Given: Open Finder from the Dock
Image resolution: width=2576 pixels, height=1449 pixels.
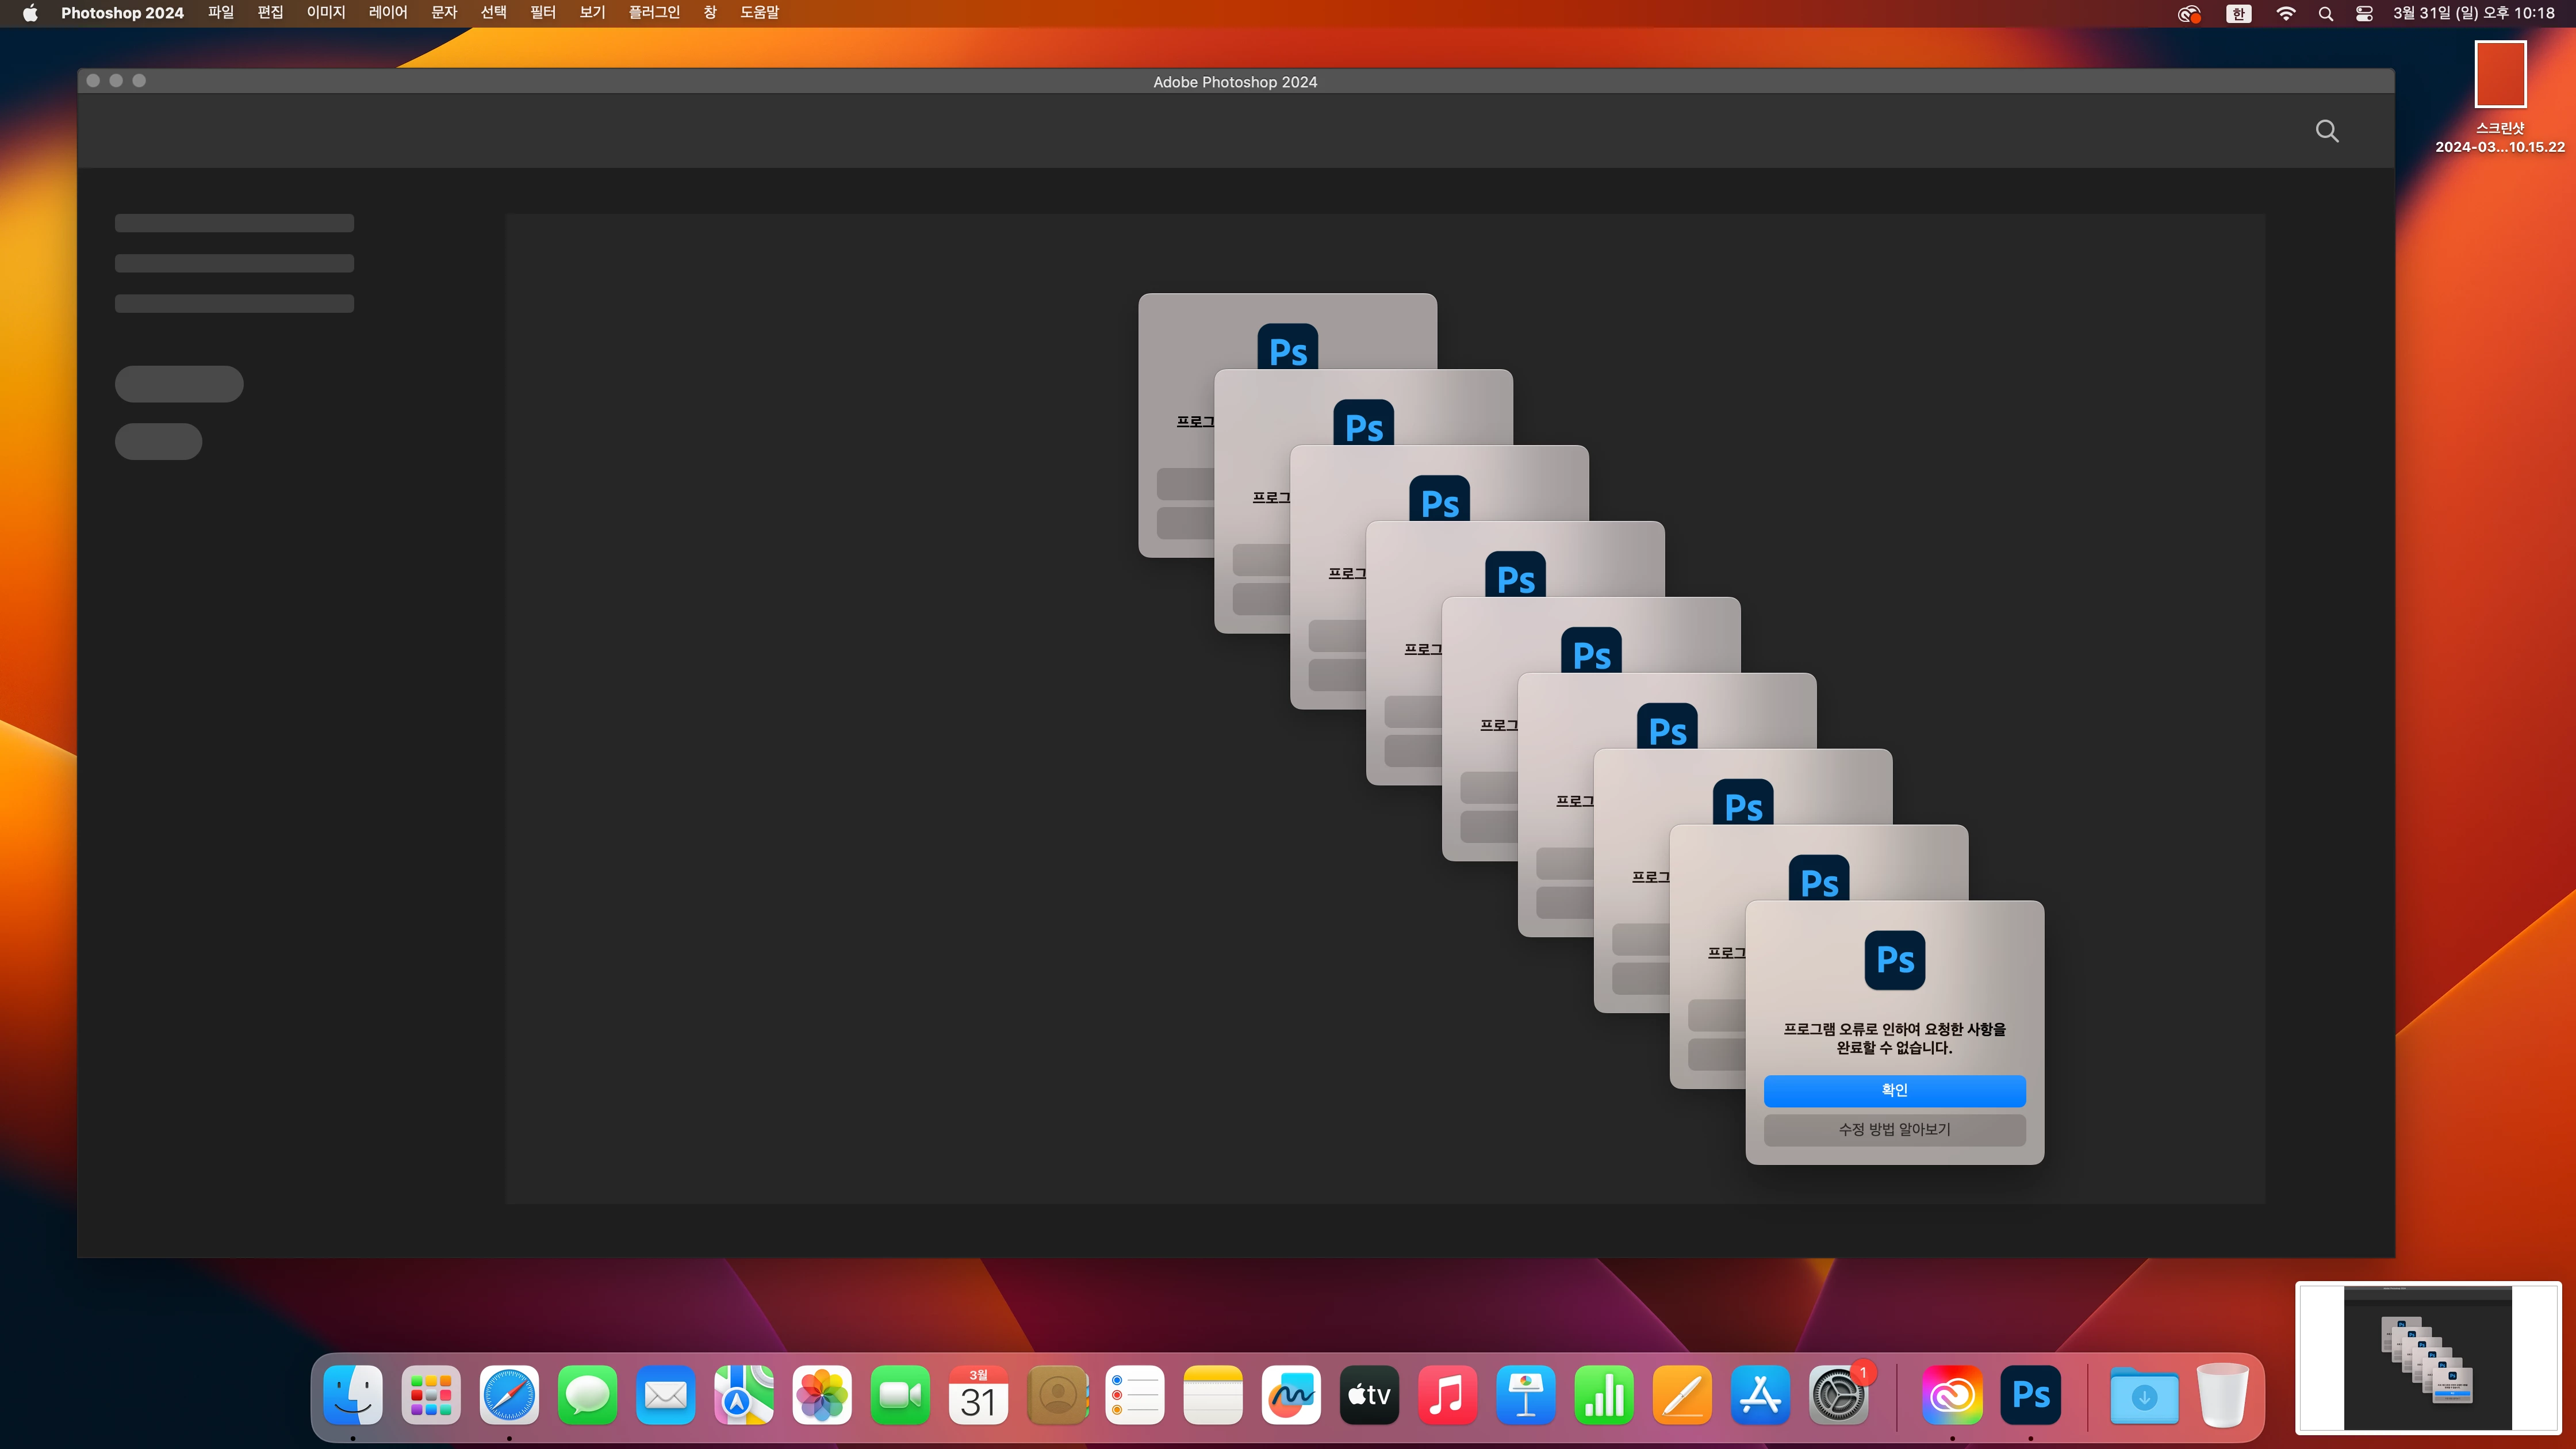Looking at the screenshot, I should click(x=353, y=1394).
